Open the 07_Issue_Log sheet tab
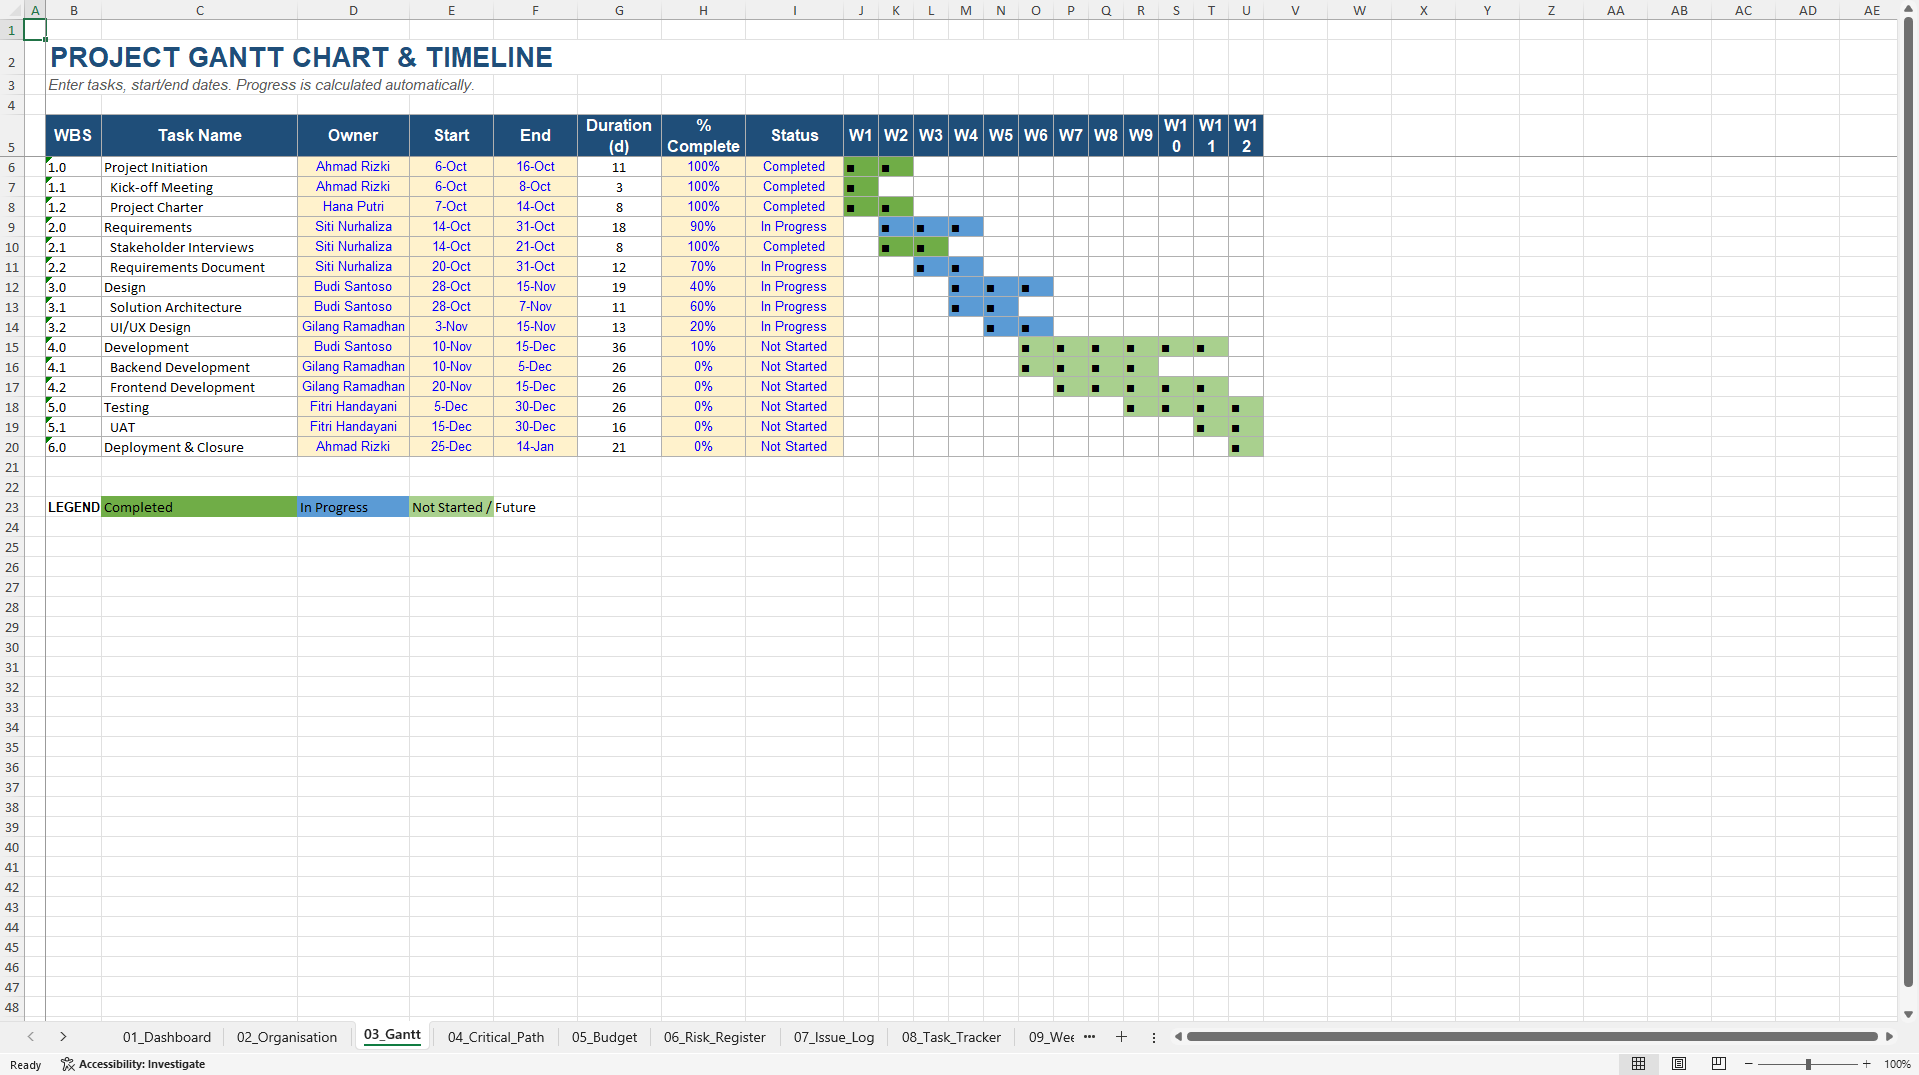1919x1075 pixels. point(834,1037)
